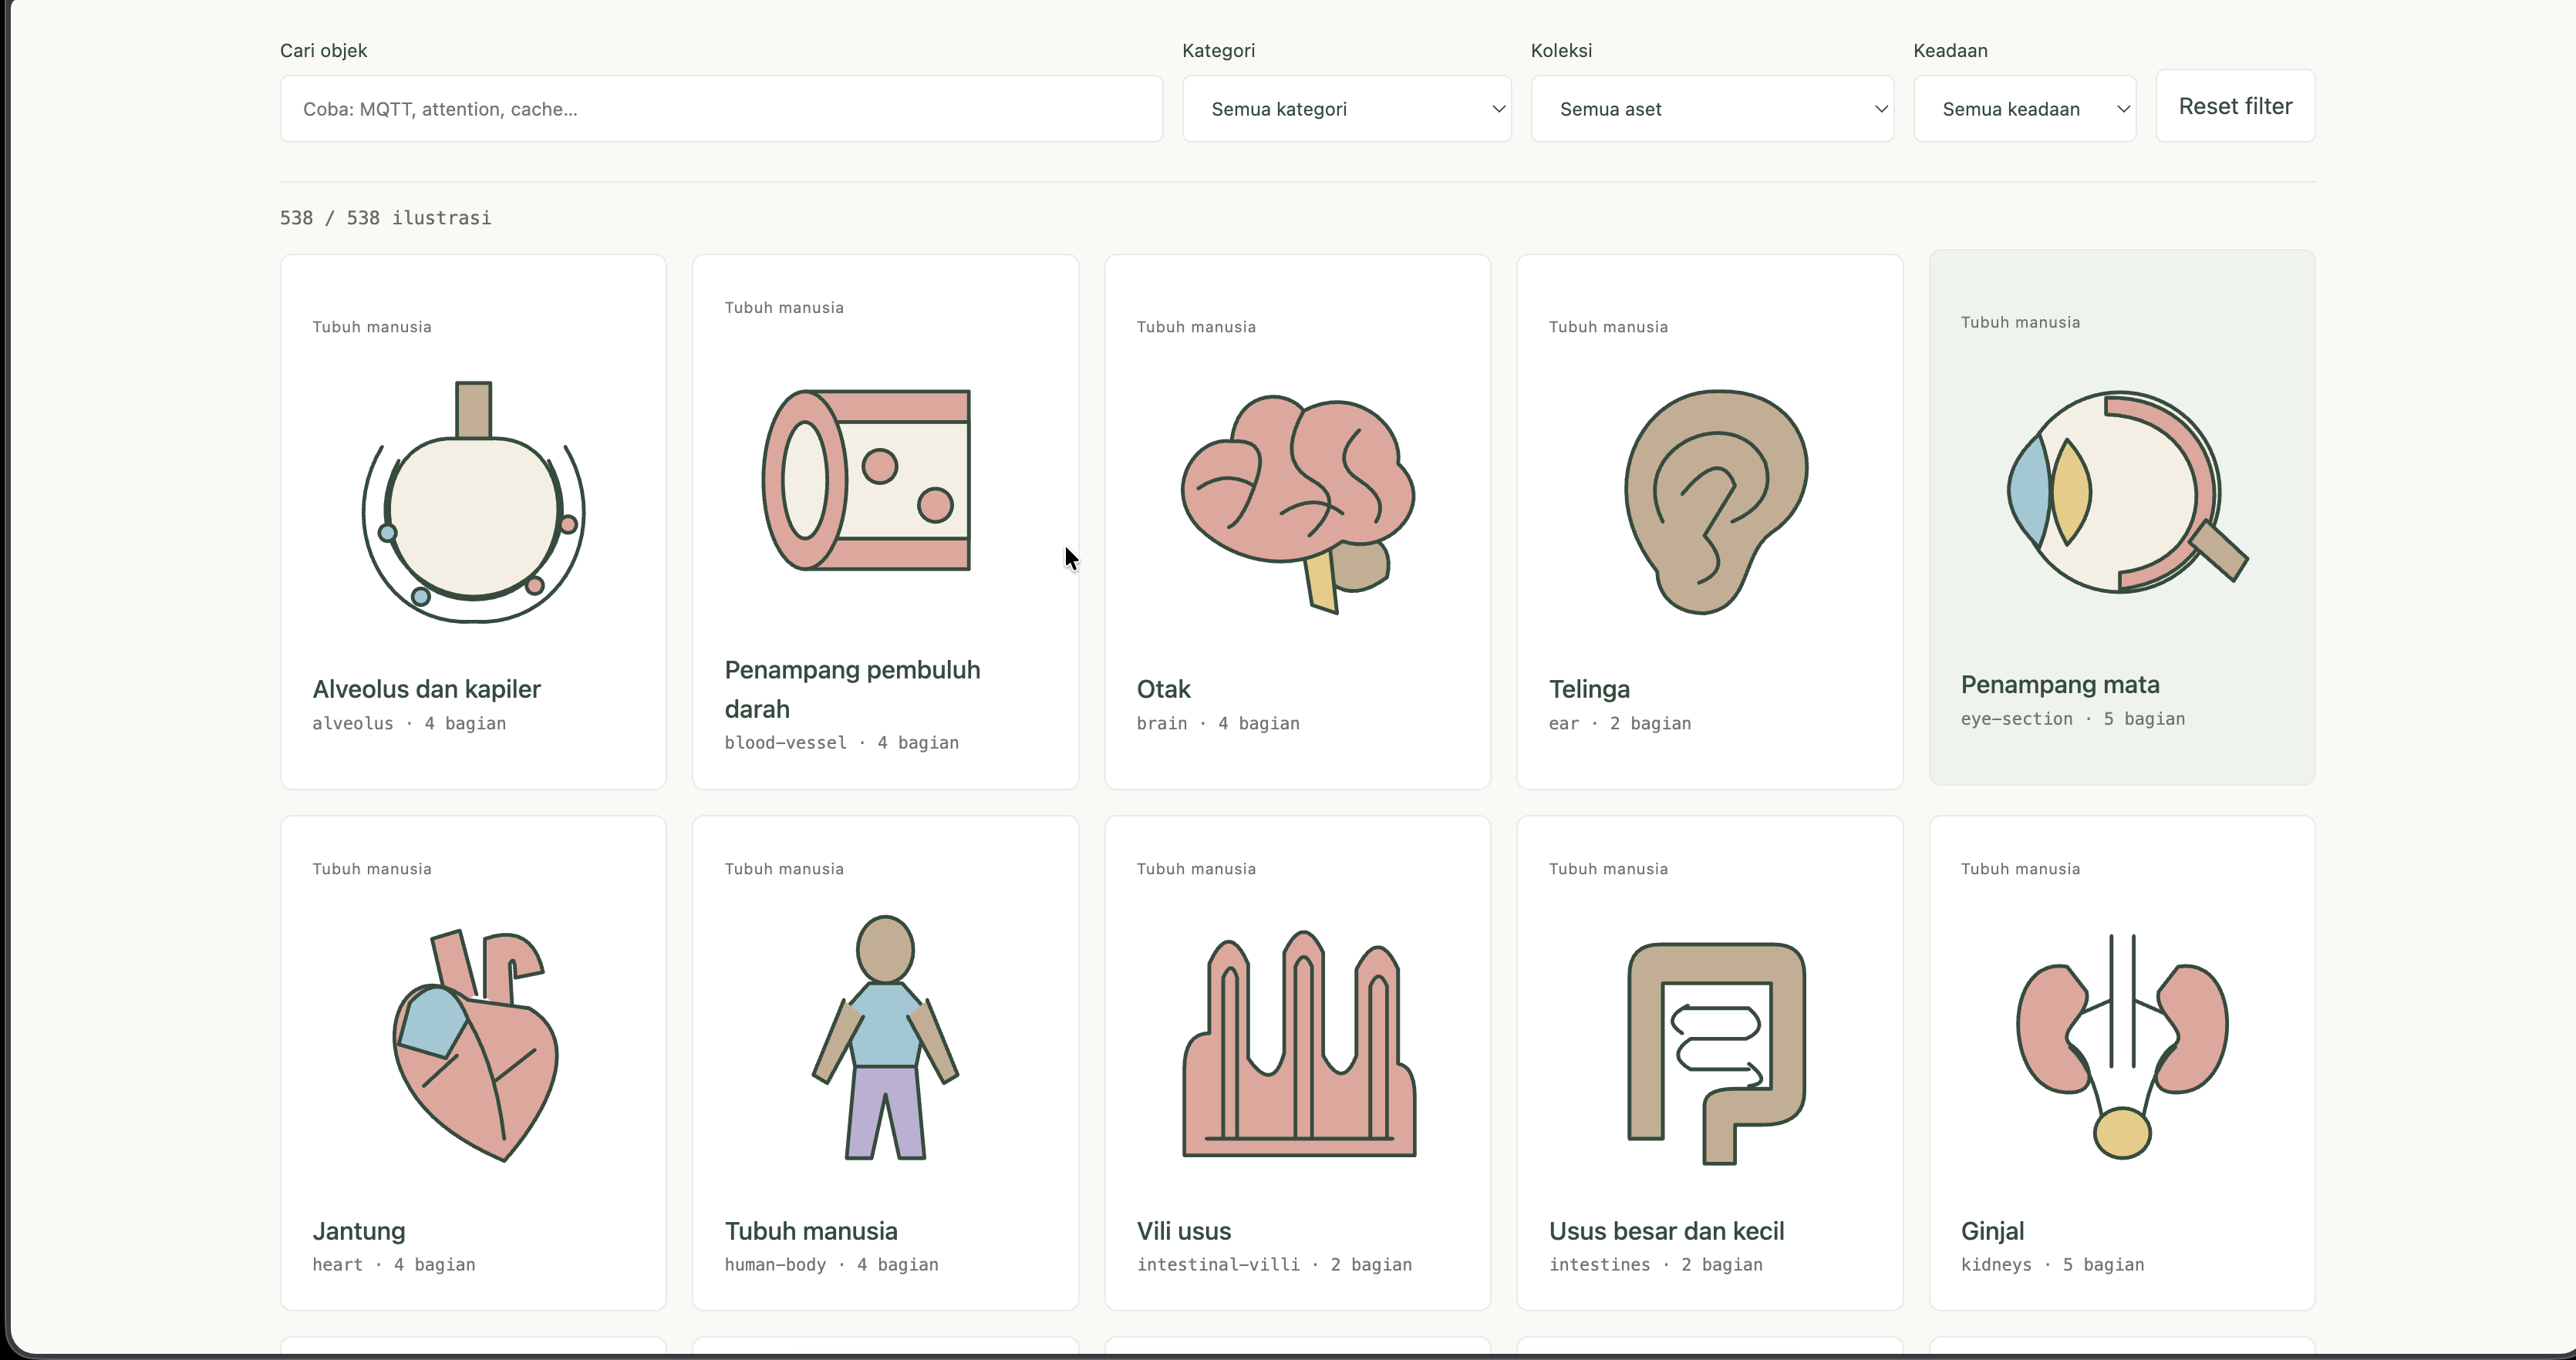Image resolution: width=2576 pixels, height=1360 pixels.
Task: Expand the Kategori dropdown
Action: [x=1346, y=109]
